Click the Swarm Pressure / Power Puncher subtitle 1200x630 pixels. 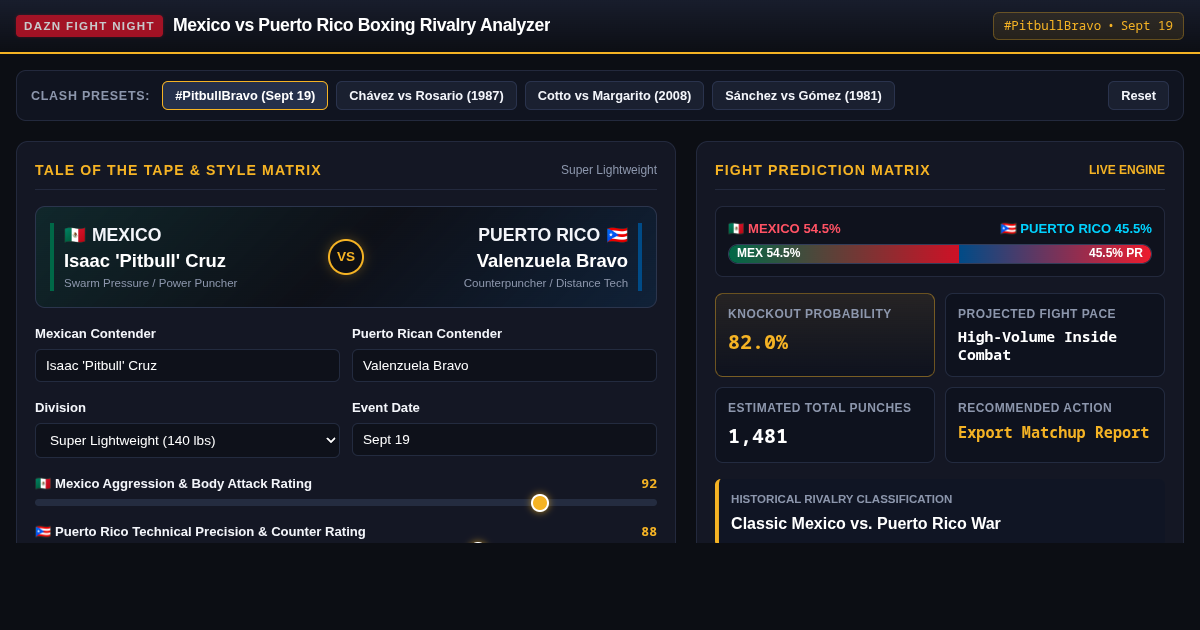coord(151,283)
